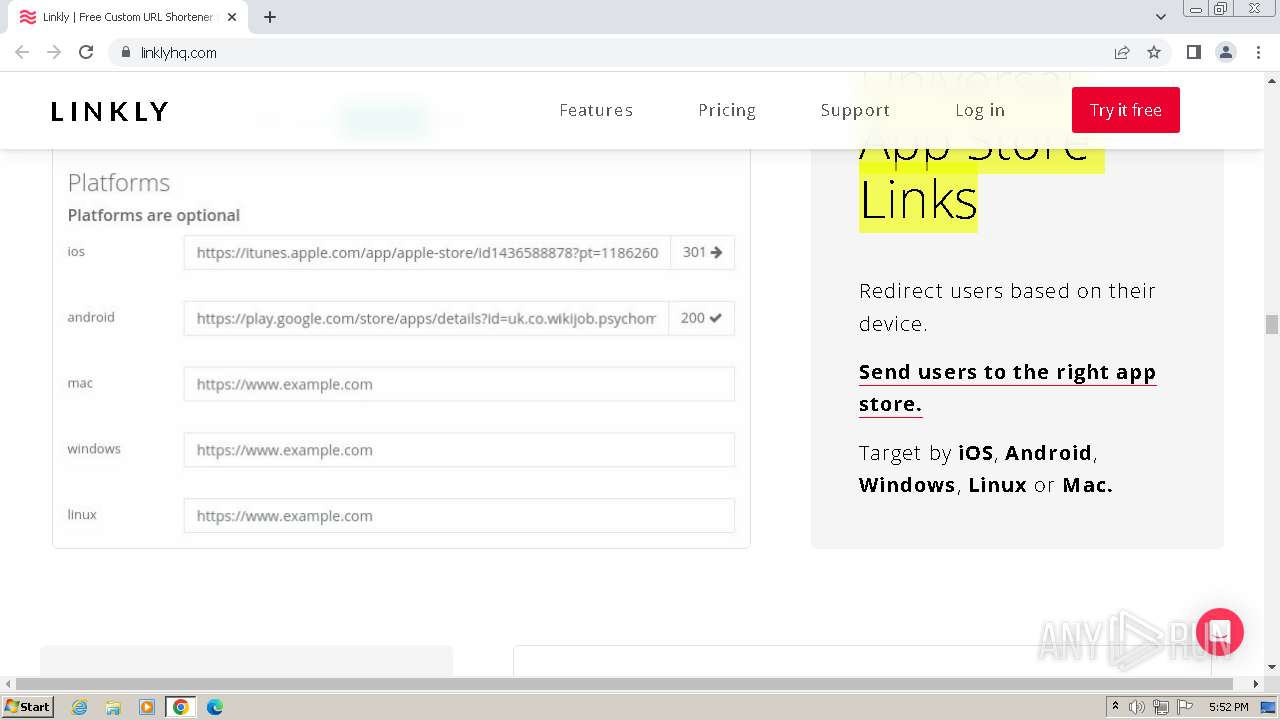Click the Try it free button
Screen dimensions: 1280x720
tap(1126, 110)
